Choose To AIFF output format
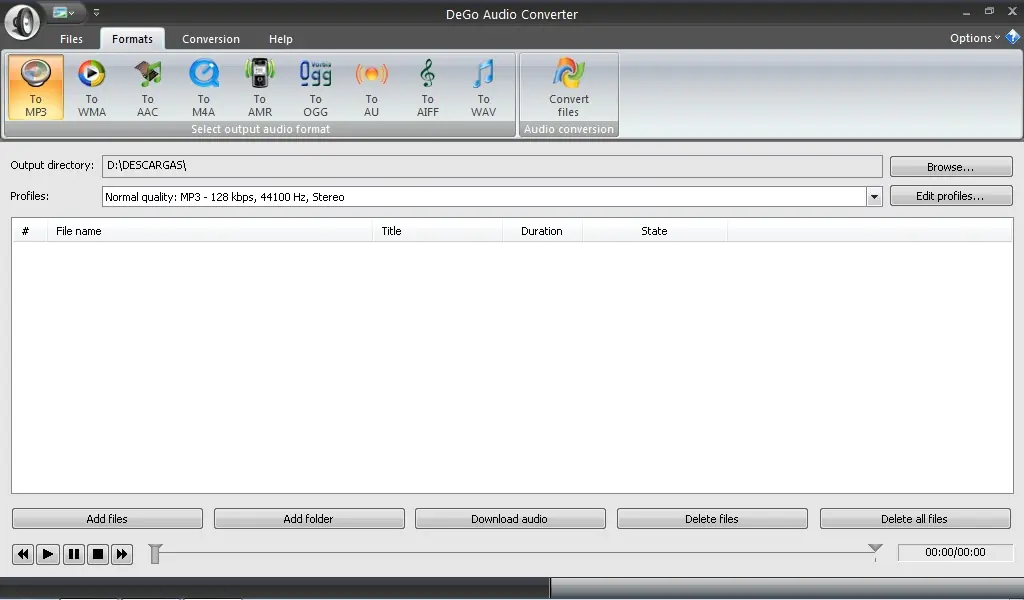Viewport: 1024px width, 600px height. coord(428,87)
